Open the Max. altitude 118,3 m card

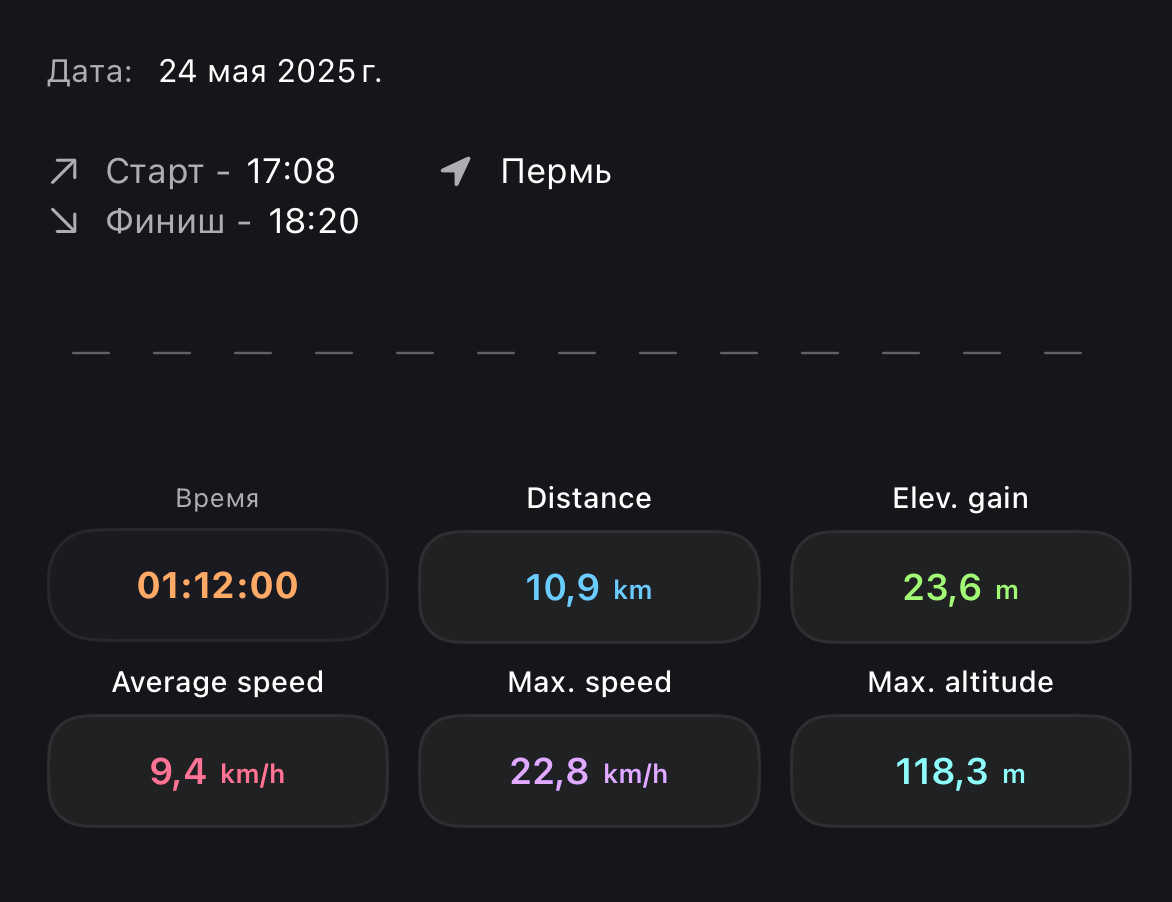click(960, 770)
